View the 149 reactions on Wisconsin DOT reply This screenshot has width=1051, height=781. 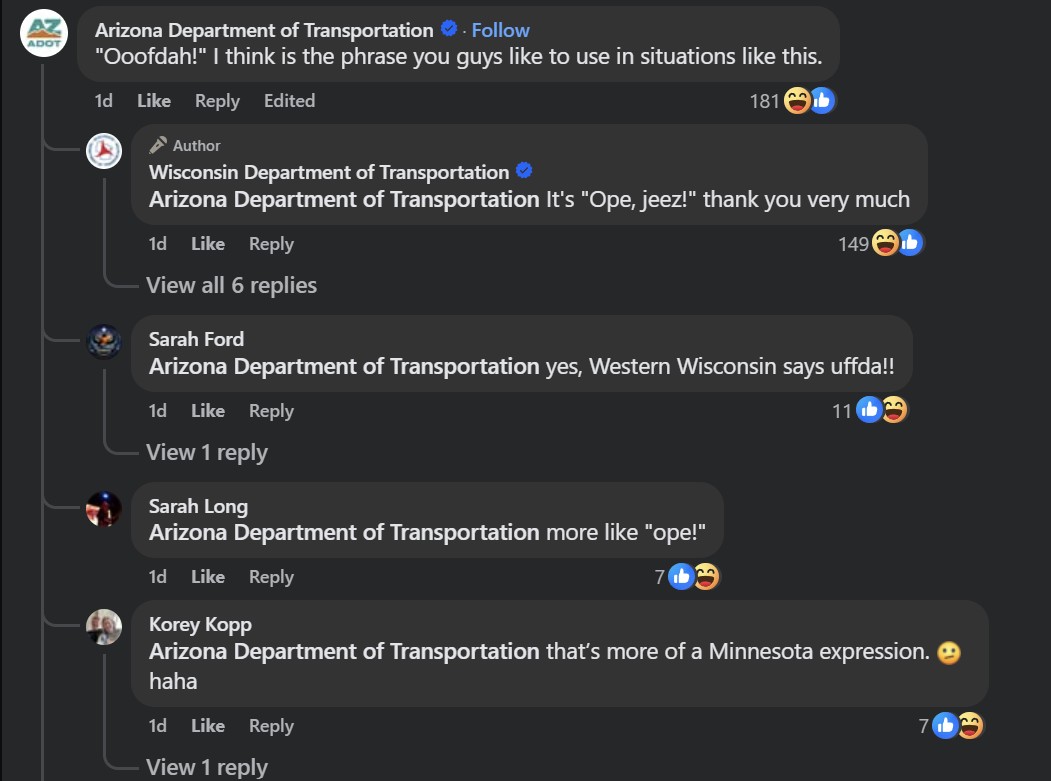click(881, 243)
